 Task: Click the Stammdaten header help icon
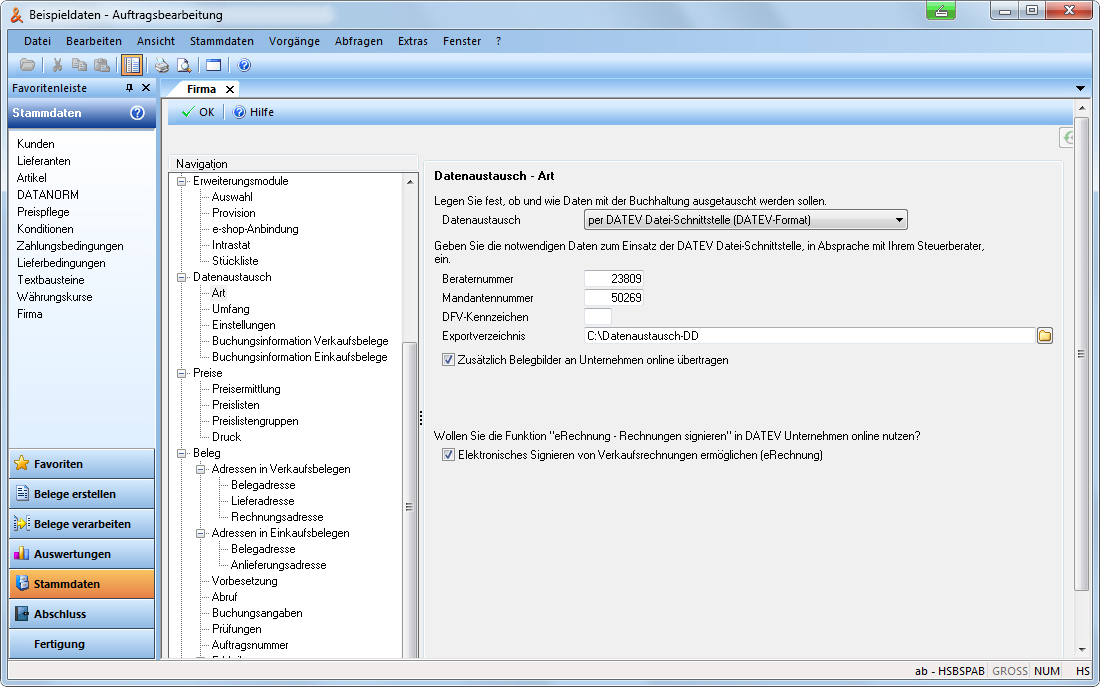point(137,113)
